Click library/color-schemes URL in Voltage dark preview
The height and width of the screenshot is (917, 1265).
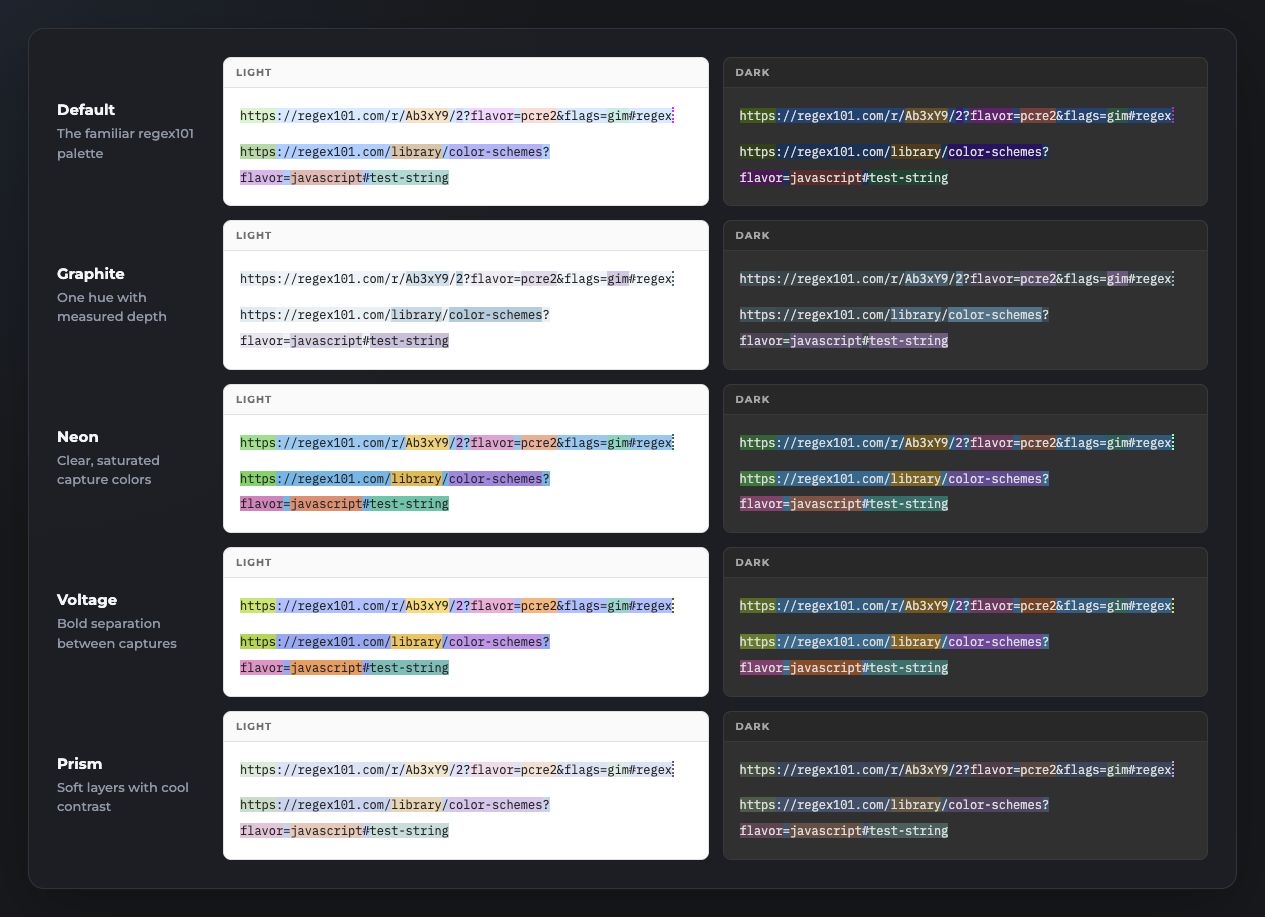click(894, 642)
